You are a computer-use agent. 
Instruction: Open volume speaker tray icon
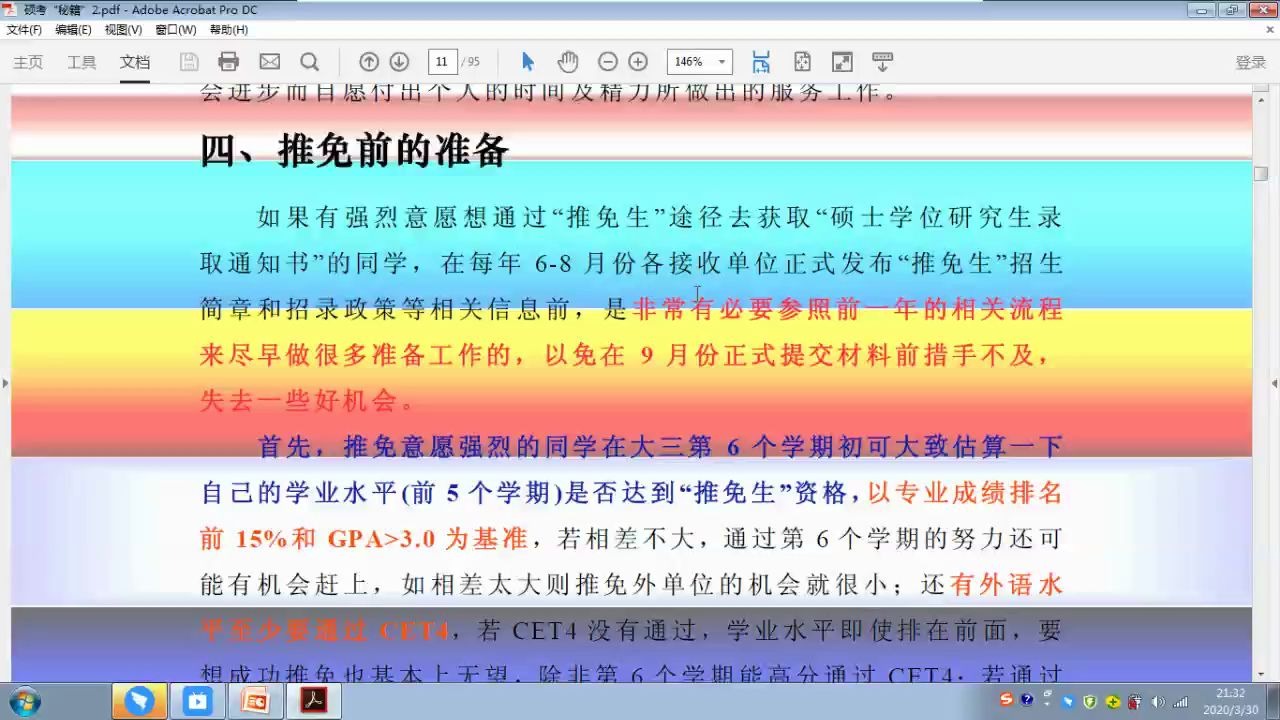coord(1158,701)
